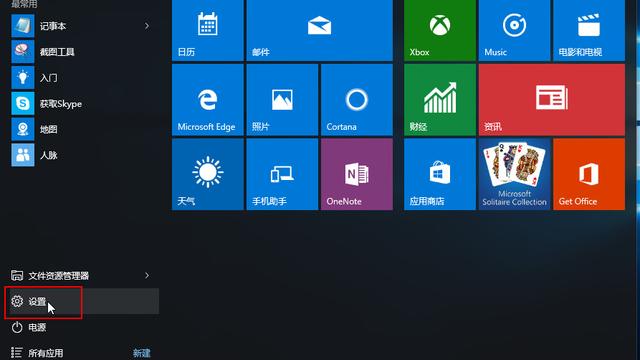Image resolution: width=640 pixels, height=360 pixels.
Task: Launch the Xbox tile
Action: [440, 30]
